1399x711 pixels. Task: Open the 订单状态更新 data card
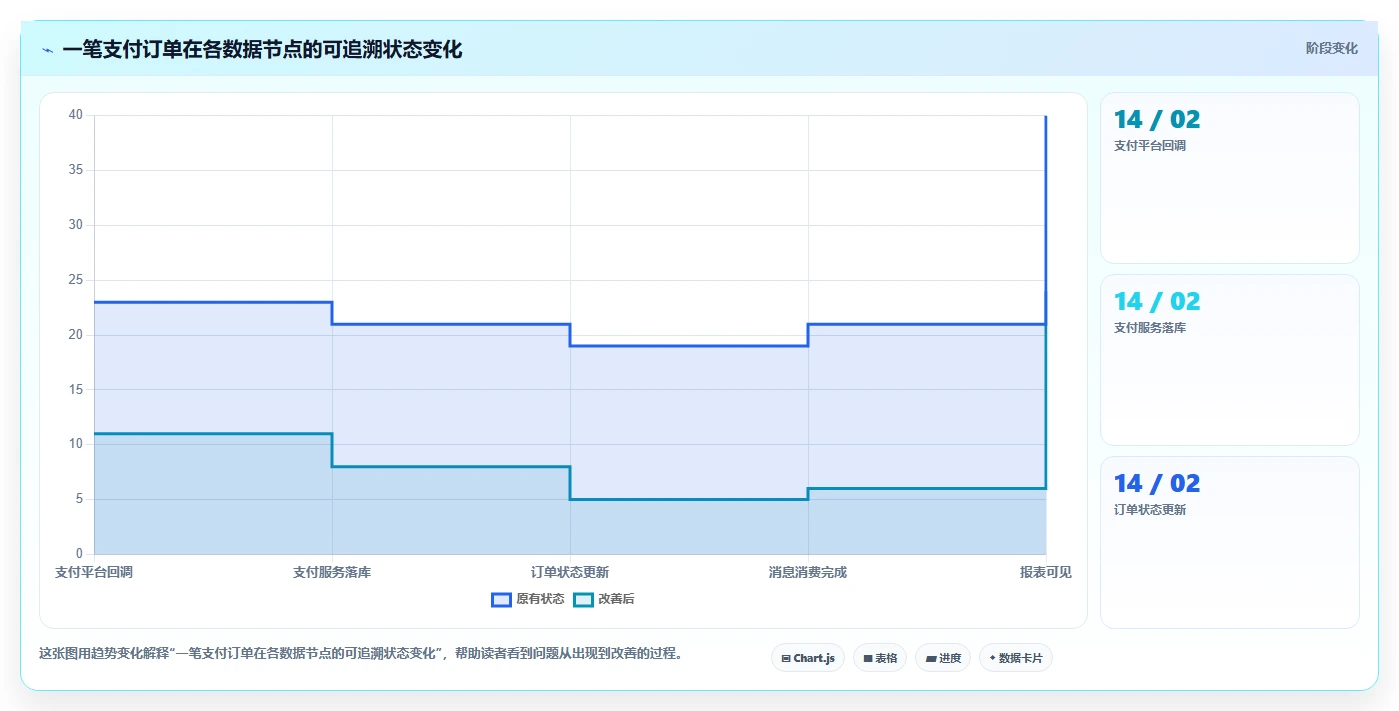click(1230, 543)
